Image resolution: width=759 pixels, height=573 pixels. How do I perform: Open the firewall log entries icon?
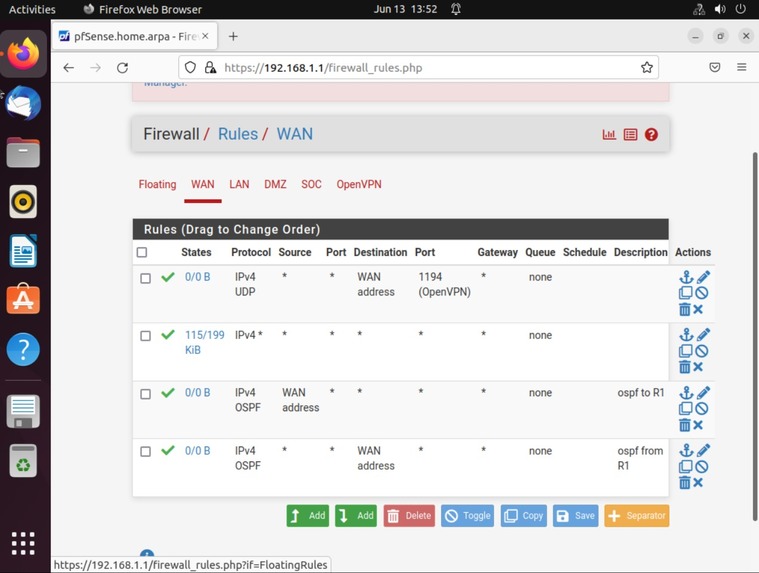tap(630, 135)
